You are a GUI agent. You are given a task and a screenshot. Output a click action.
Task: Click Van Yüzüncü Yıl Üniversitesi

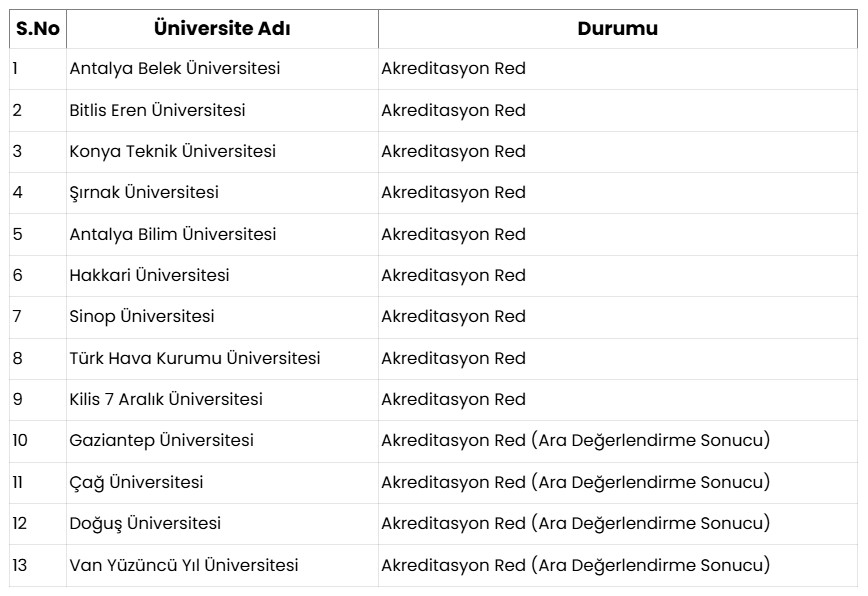(184, 565)
